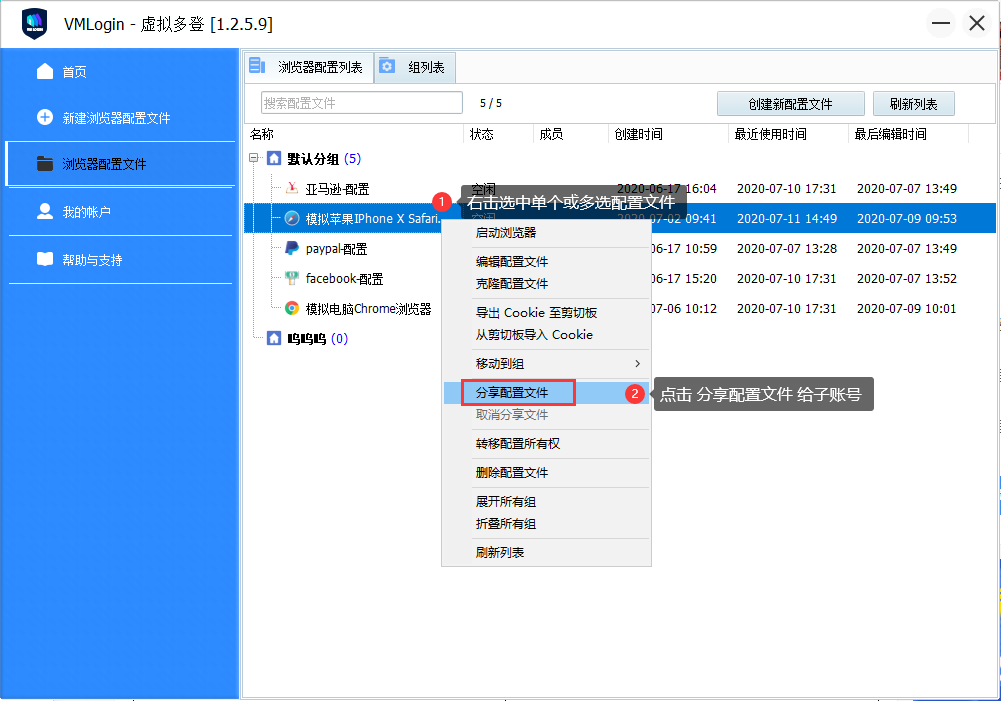Click the Amazon profile icon
1001x701 pixels.
pyautogui.click(x=291, y=188)
